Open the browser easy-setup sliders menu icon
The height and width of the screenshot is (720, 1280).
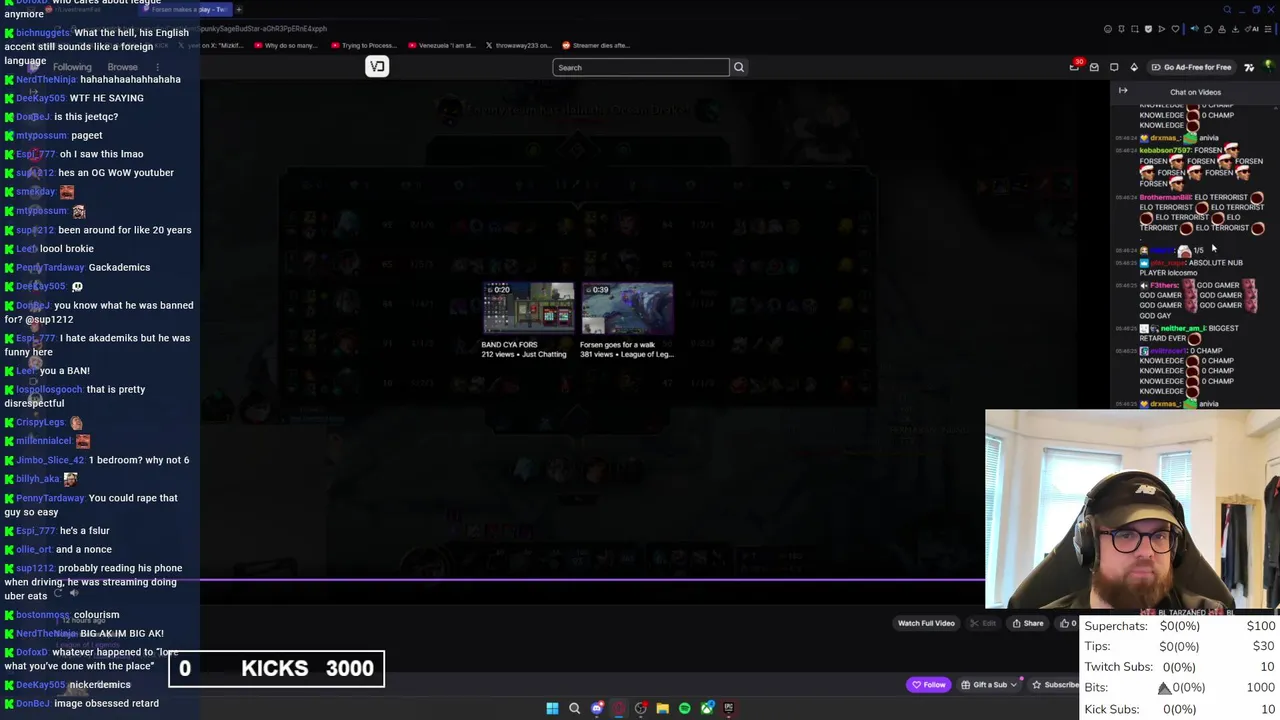pyautogui.click(x=1268, y=29)
